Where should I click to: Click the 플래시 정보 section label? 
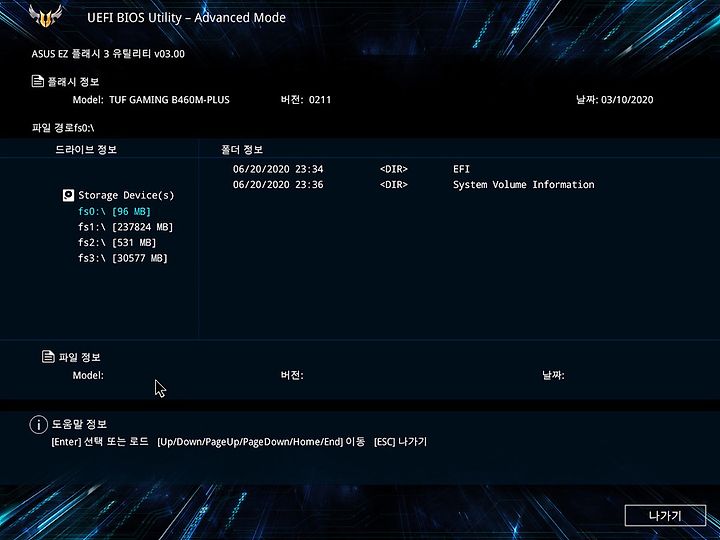pyautogui.click(x=73, y=82)
